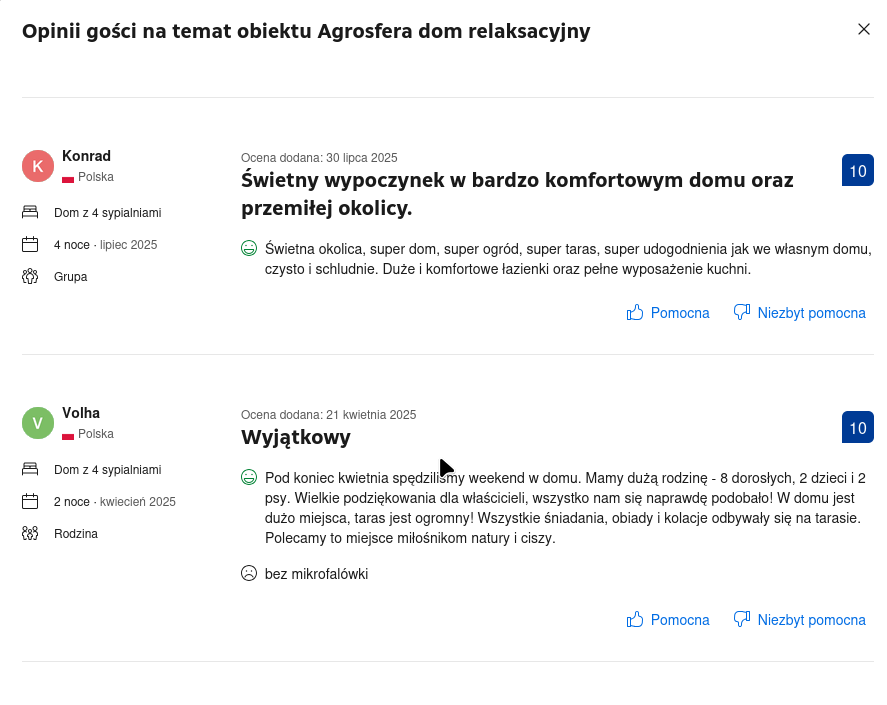This screenshot has width=887, height=705.
Task: Click the Rodzina traveler type icon
Action: (30, 534)
